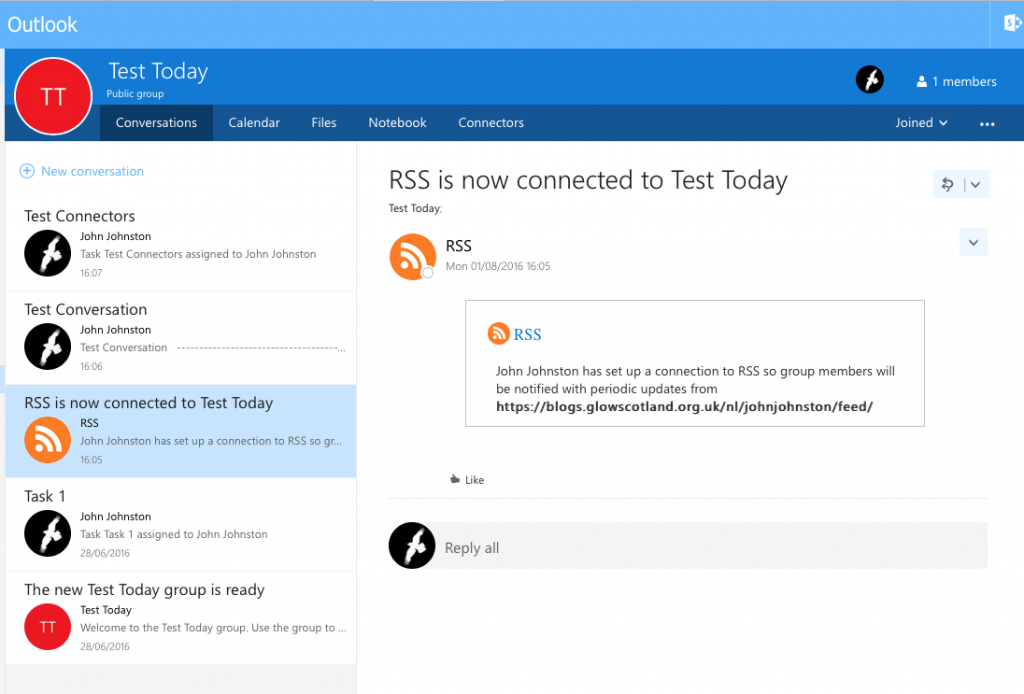Open the glowscotland feed URL
Screen dimensions: 1024x694
click(684, 407)
